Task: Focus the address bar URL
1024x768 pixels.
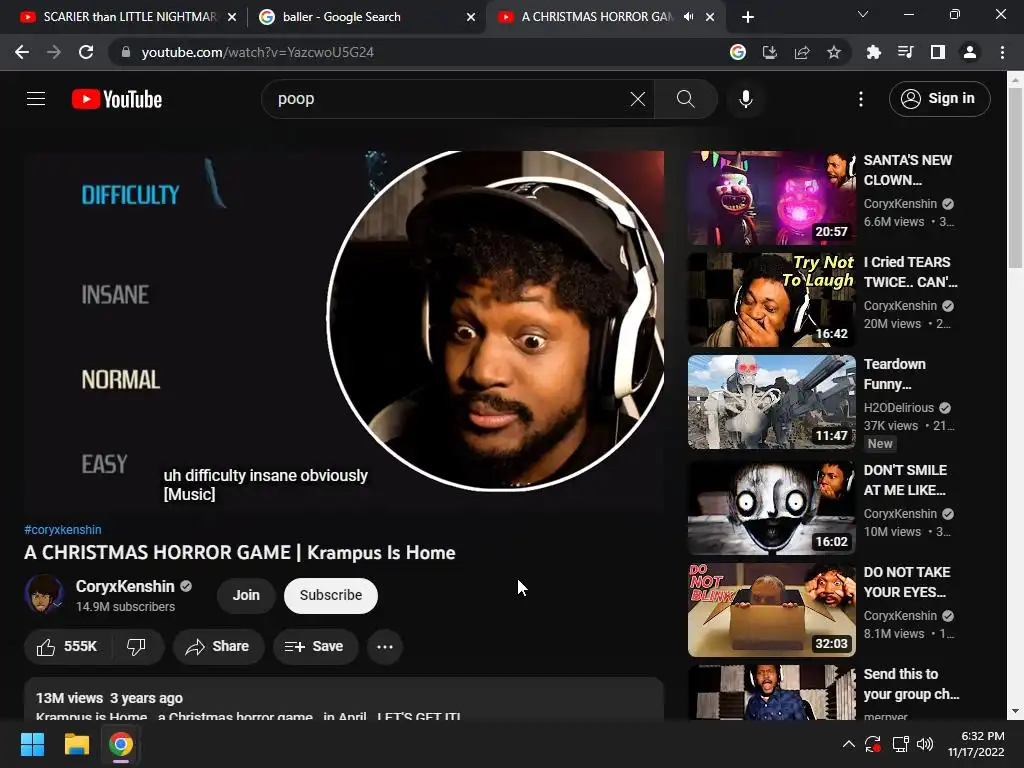Action: (257, 52)
